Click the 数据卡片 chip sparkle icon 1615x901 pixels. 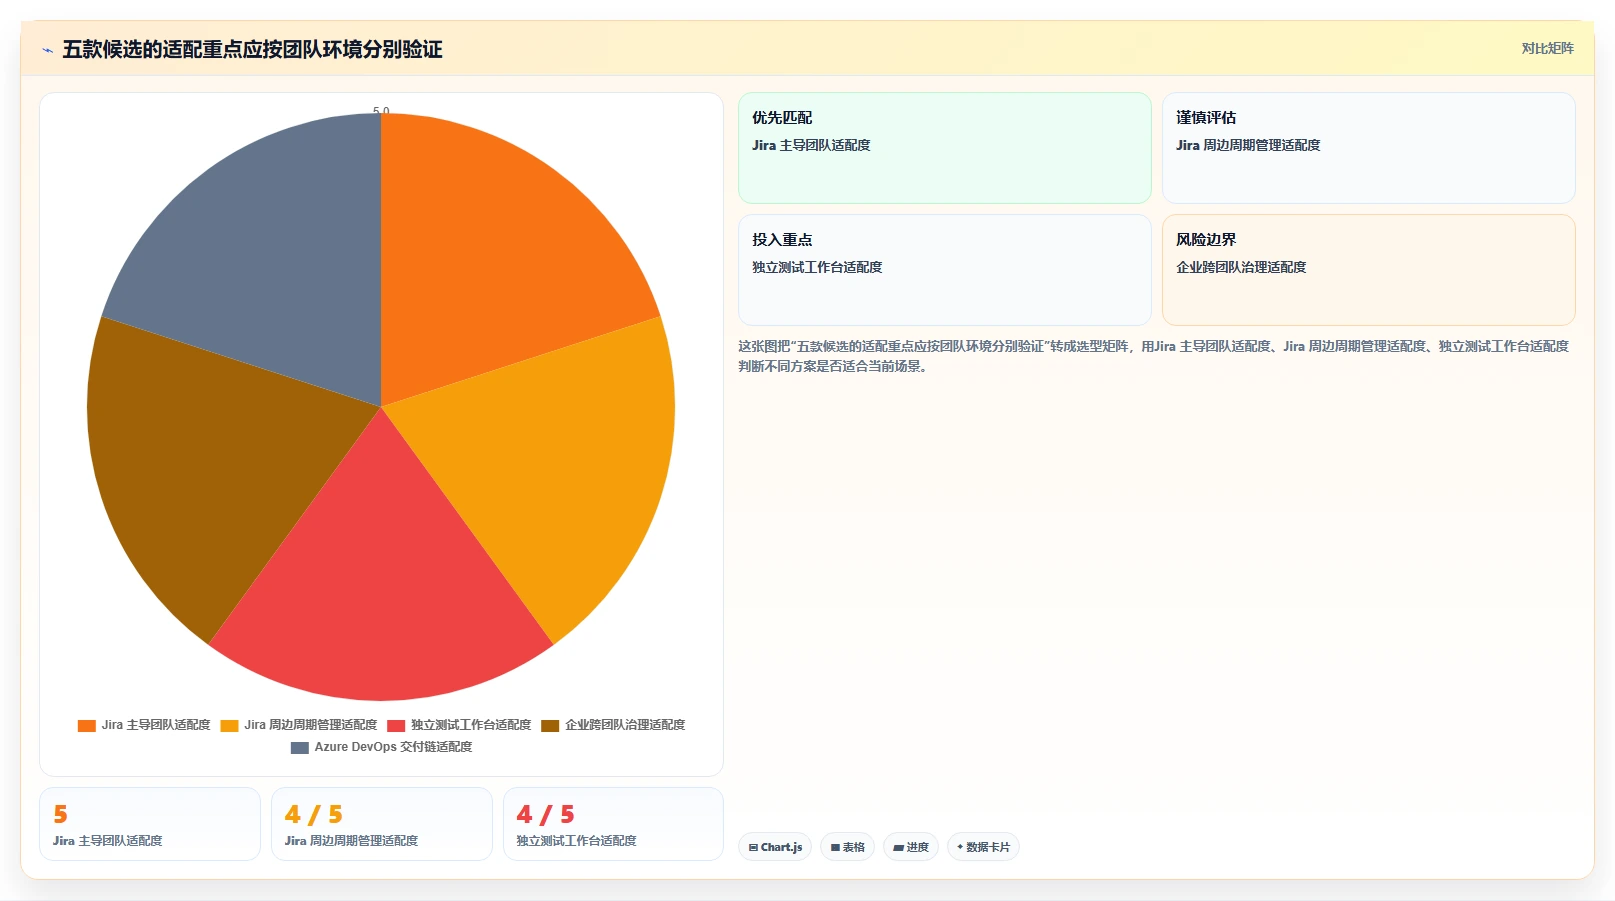[x=960, y=847]
